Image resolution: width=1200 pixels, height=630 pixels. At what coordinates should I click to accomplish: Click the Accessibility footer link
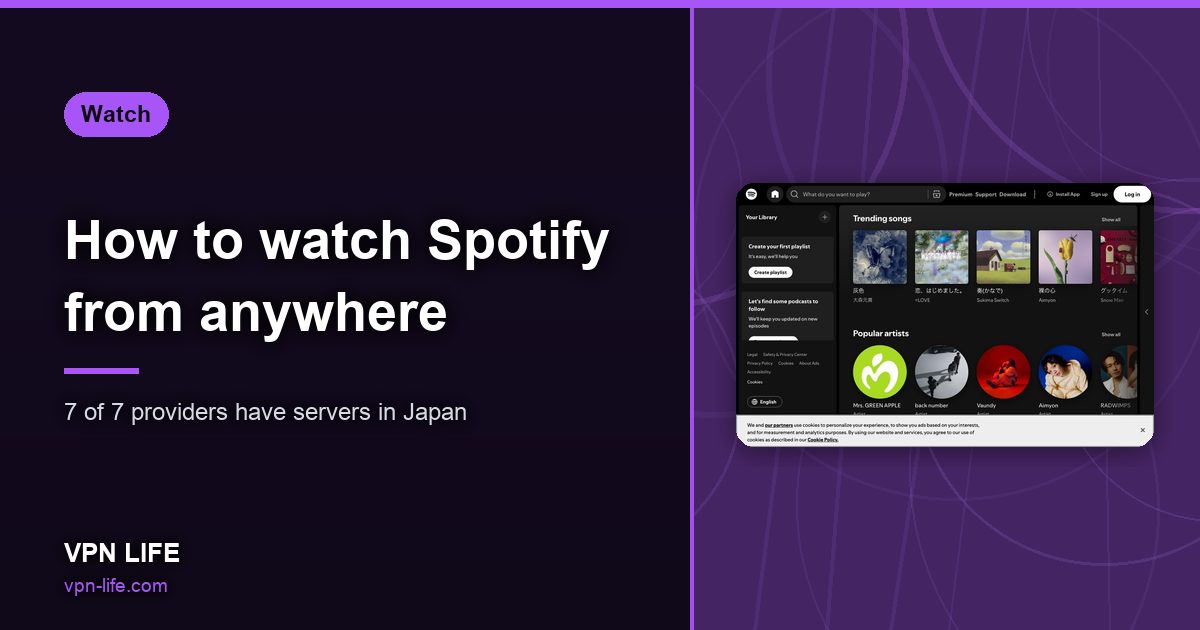pos(759,372)
